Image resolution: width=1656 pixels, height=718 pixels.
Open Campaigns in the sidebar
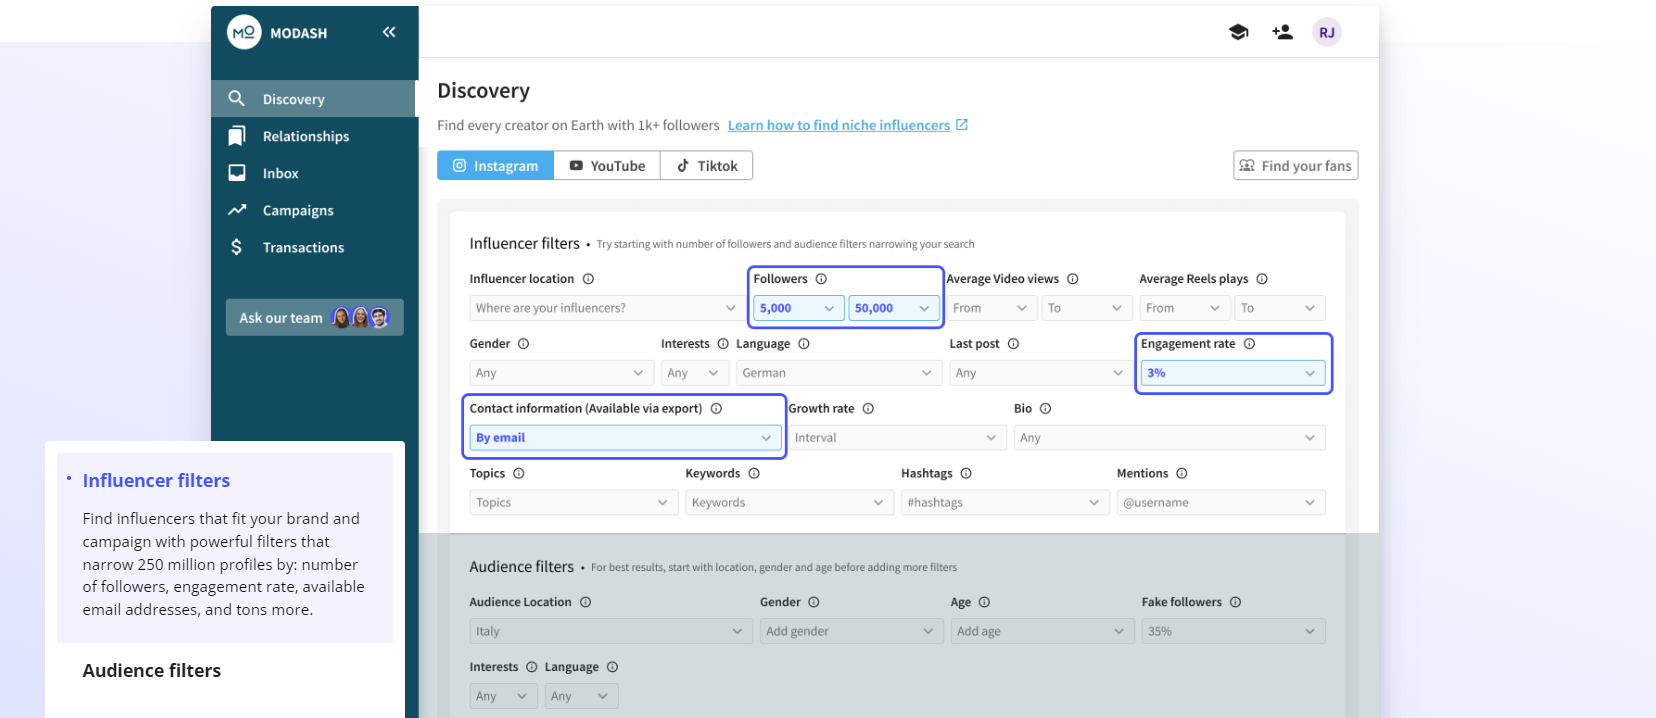[x=314, y=210]
